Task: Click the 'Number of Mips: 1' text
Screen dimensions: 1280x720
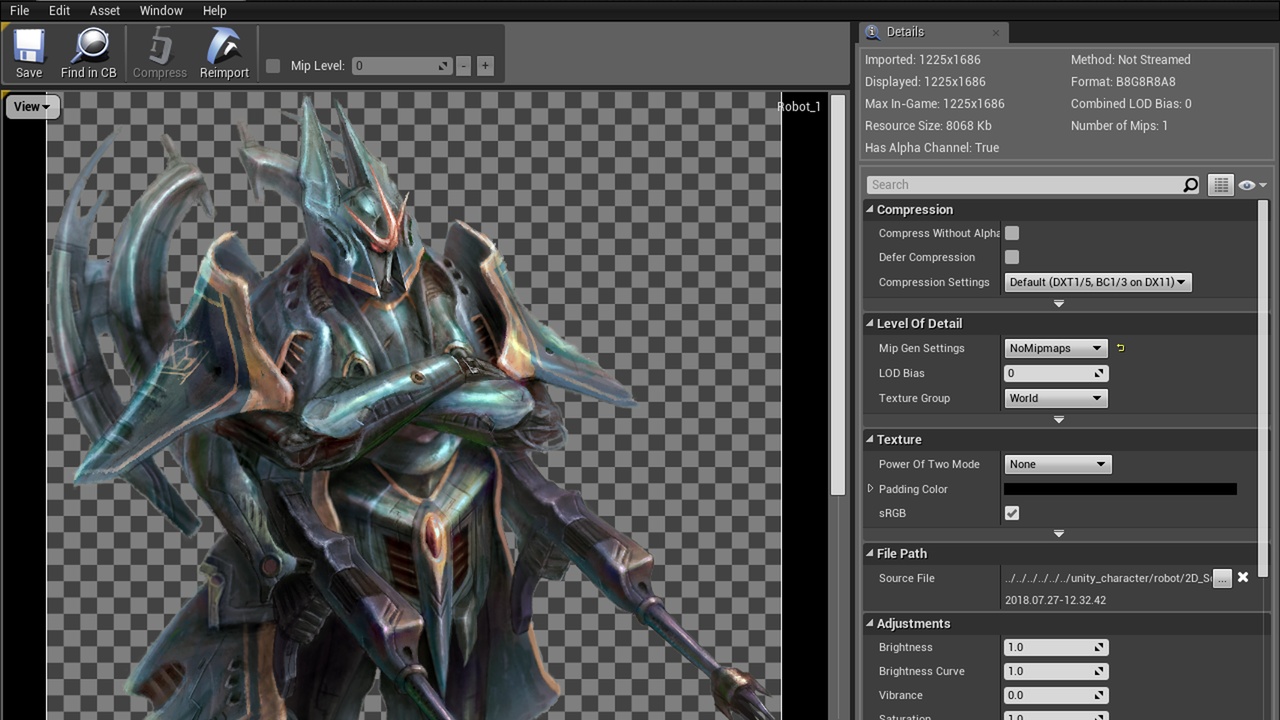Action: pyautogui.click(x=1119, y=126)
